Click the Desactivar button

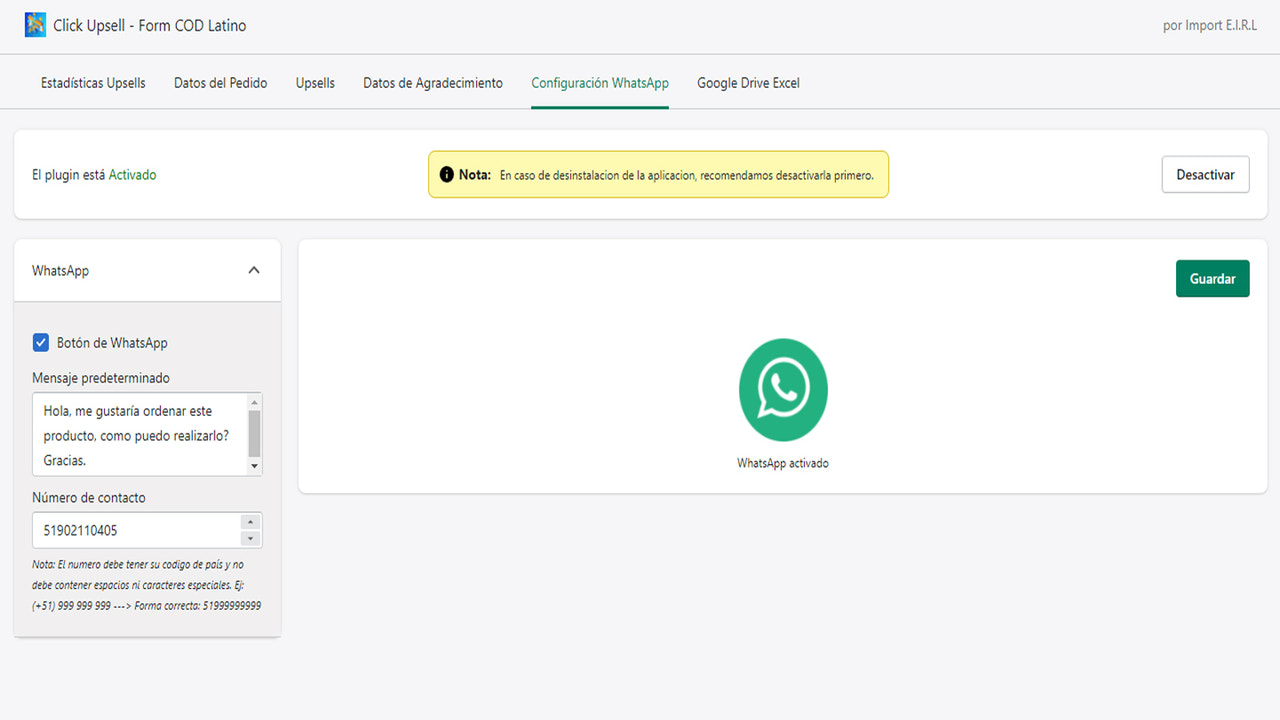pos(1205,174)
